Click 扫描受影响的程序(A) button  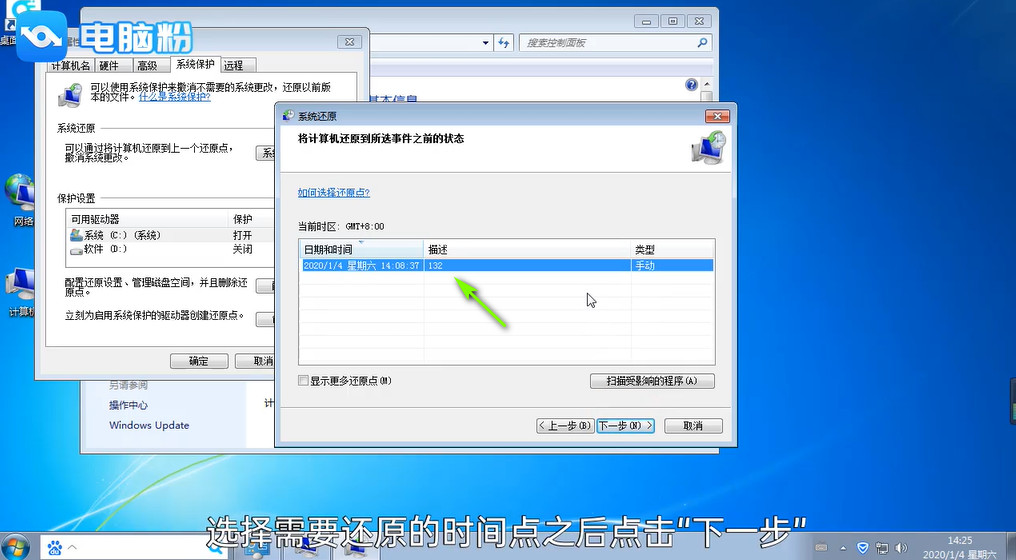click(x=652, y=381)
